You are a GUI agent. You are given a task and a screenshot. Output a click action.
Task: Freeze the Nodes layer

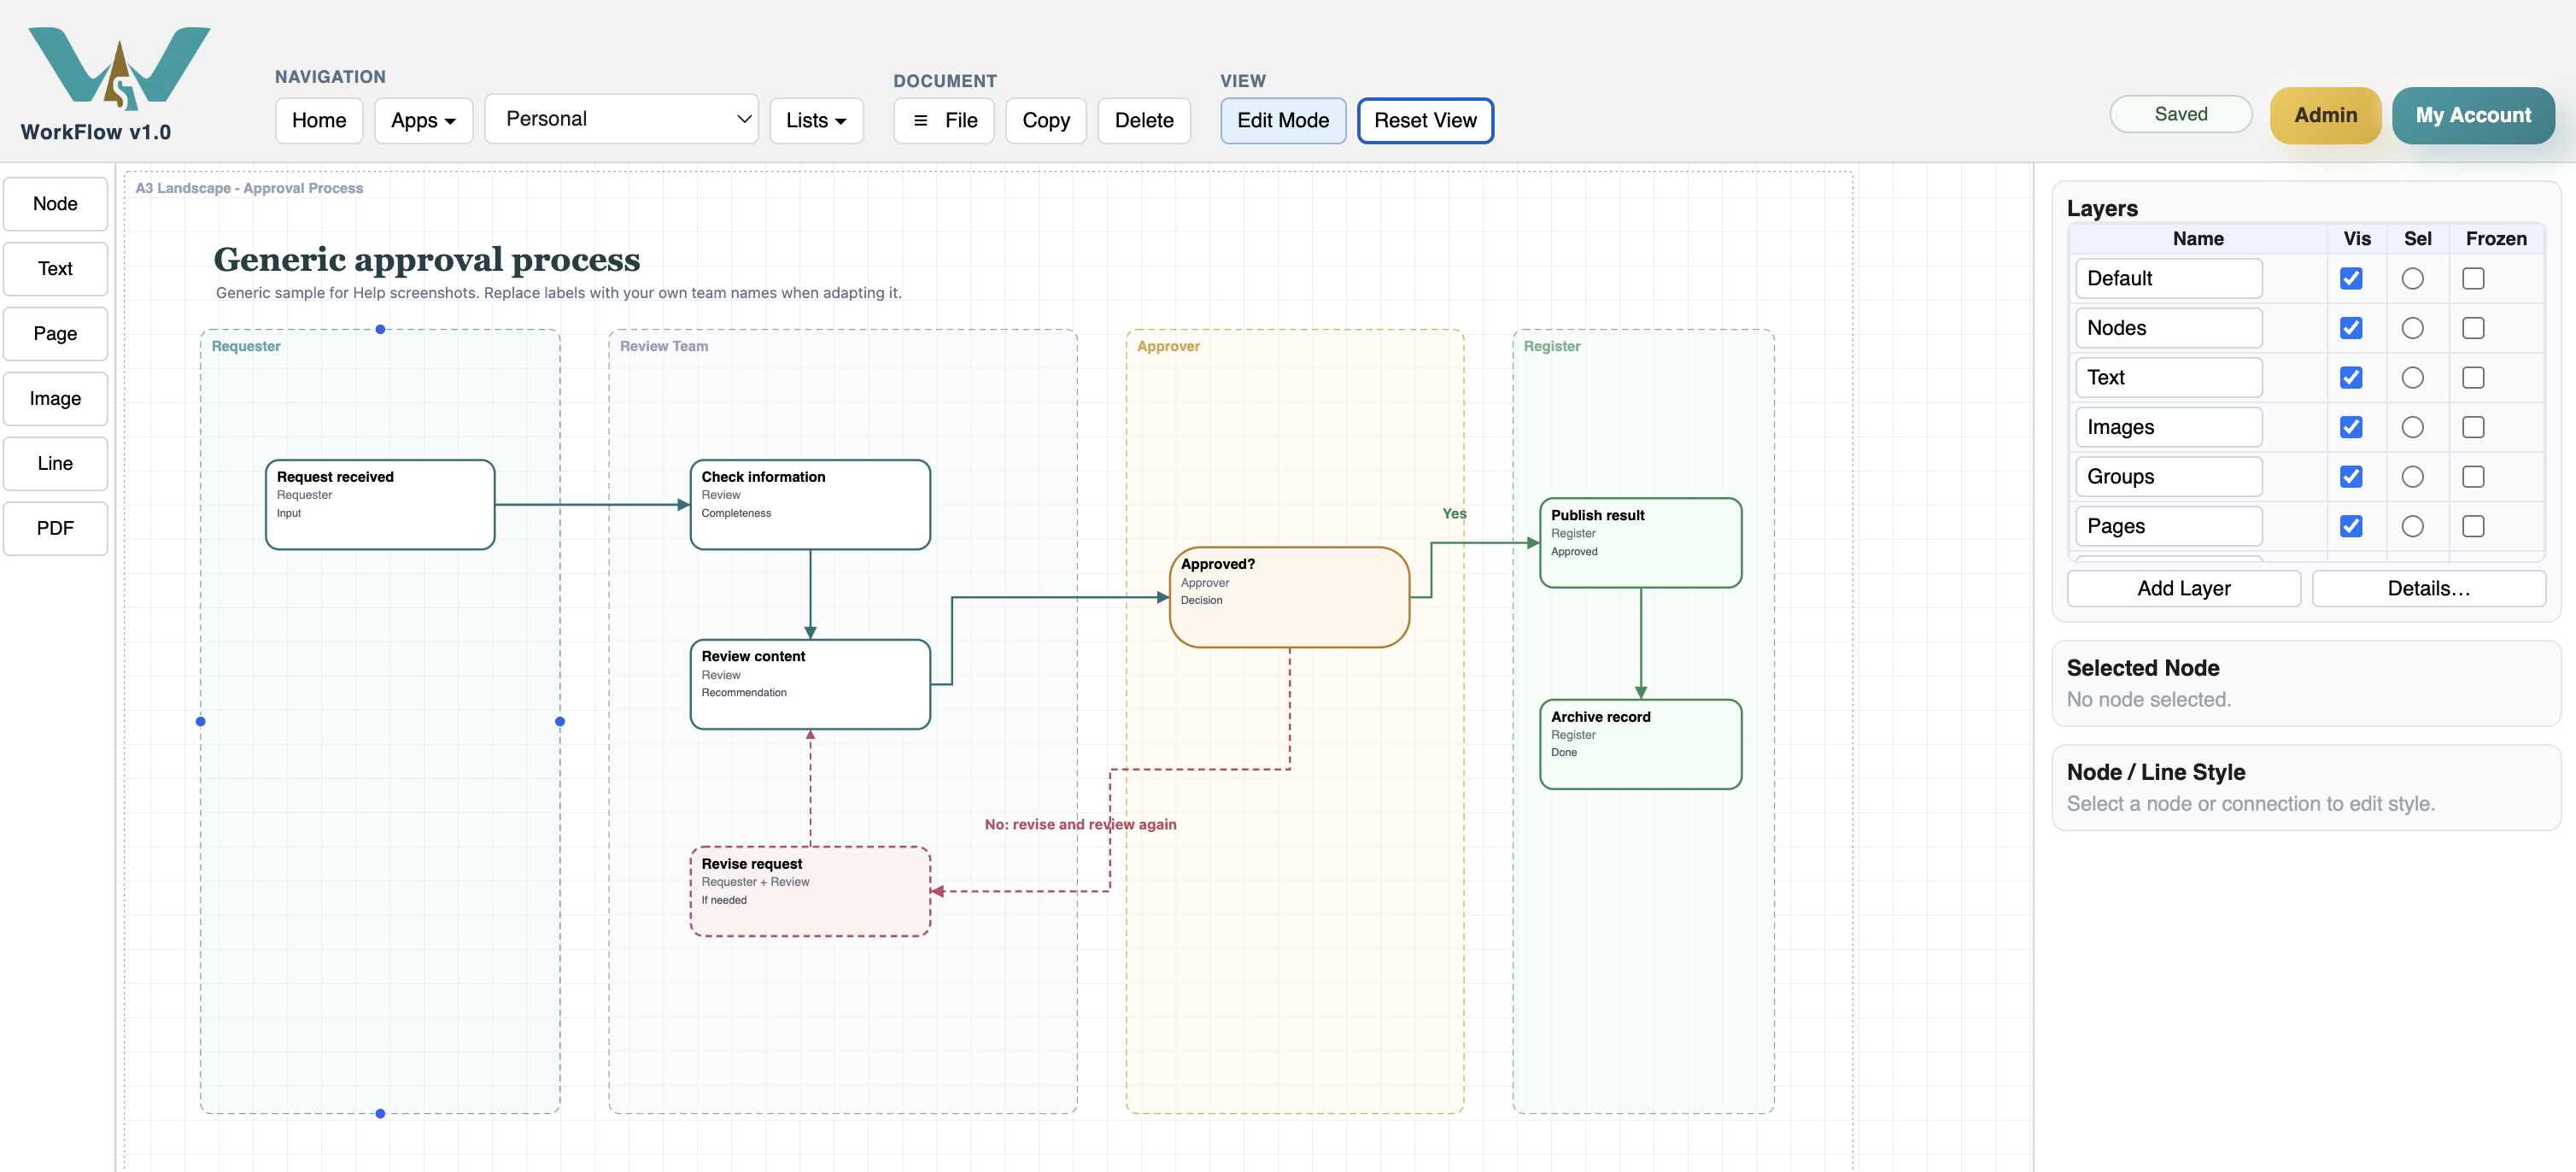pyautogui.click(x=2472, y=328)
